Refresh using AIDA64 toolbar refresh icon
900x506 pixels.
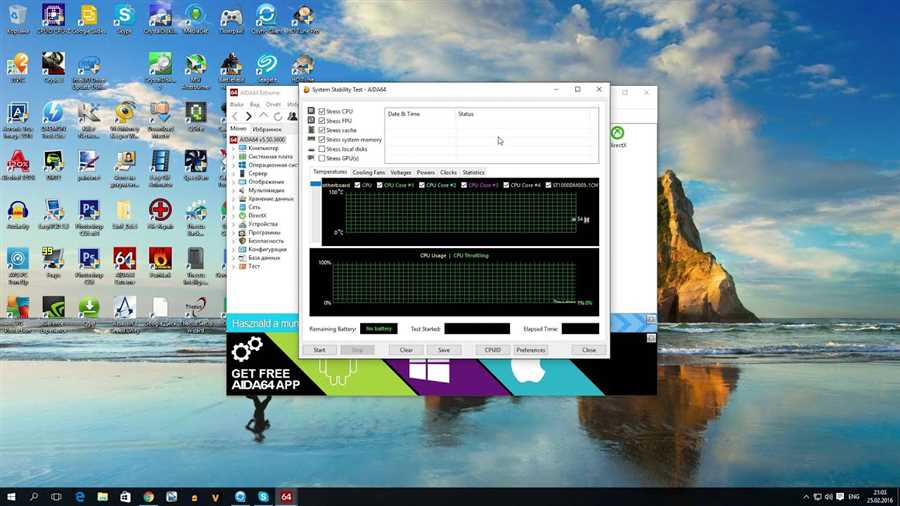pyautogui.click(x=278, y=116)
